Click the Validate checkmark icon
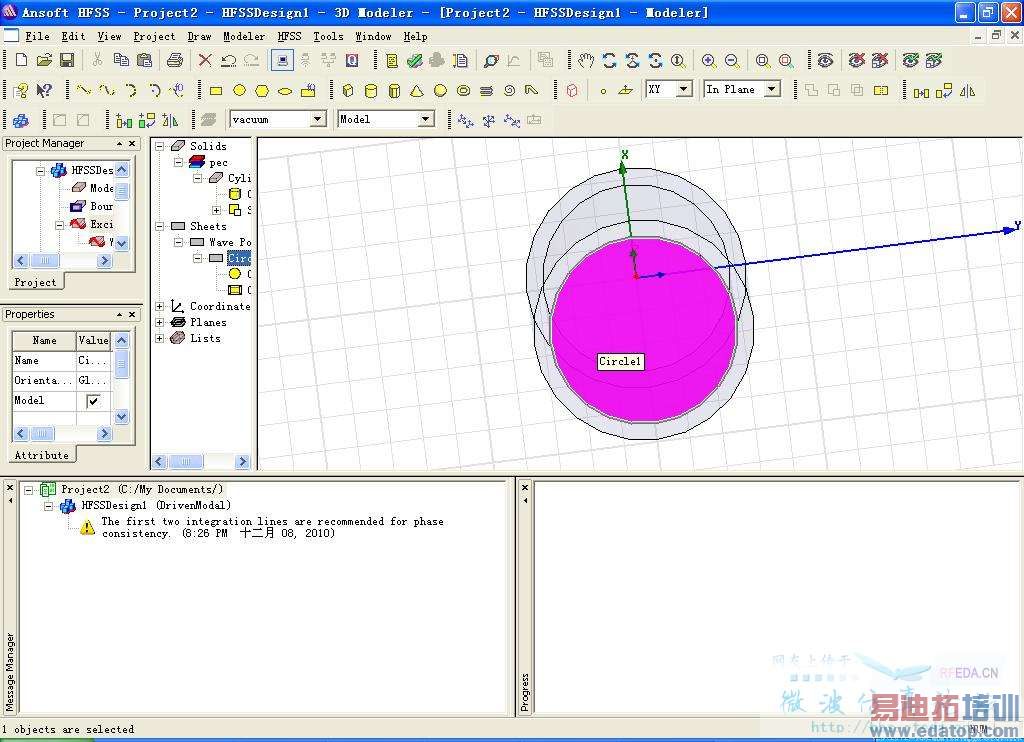This screenshot has width=1024, height=742. click(414, 60)
